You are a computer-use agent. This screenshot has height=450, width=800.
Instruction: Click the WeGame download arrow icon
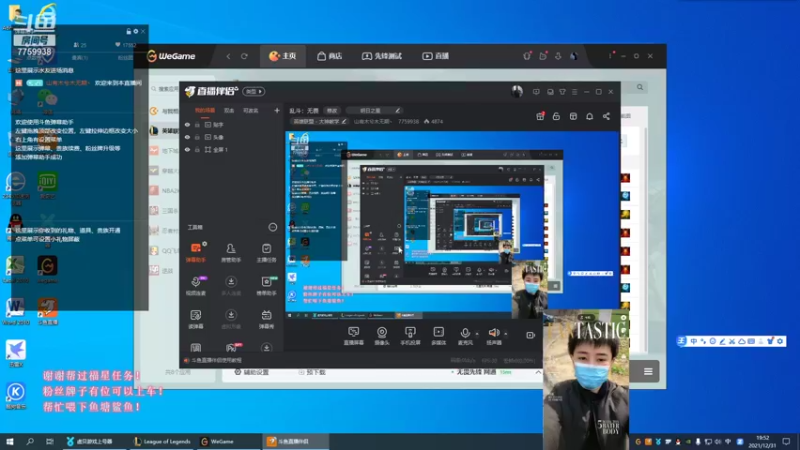coord(558,56)
